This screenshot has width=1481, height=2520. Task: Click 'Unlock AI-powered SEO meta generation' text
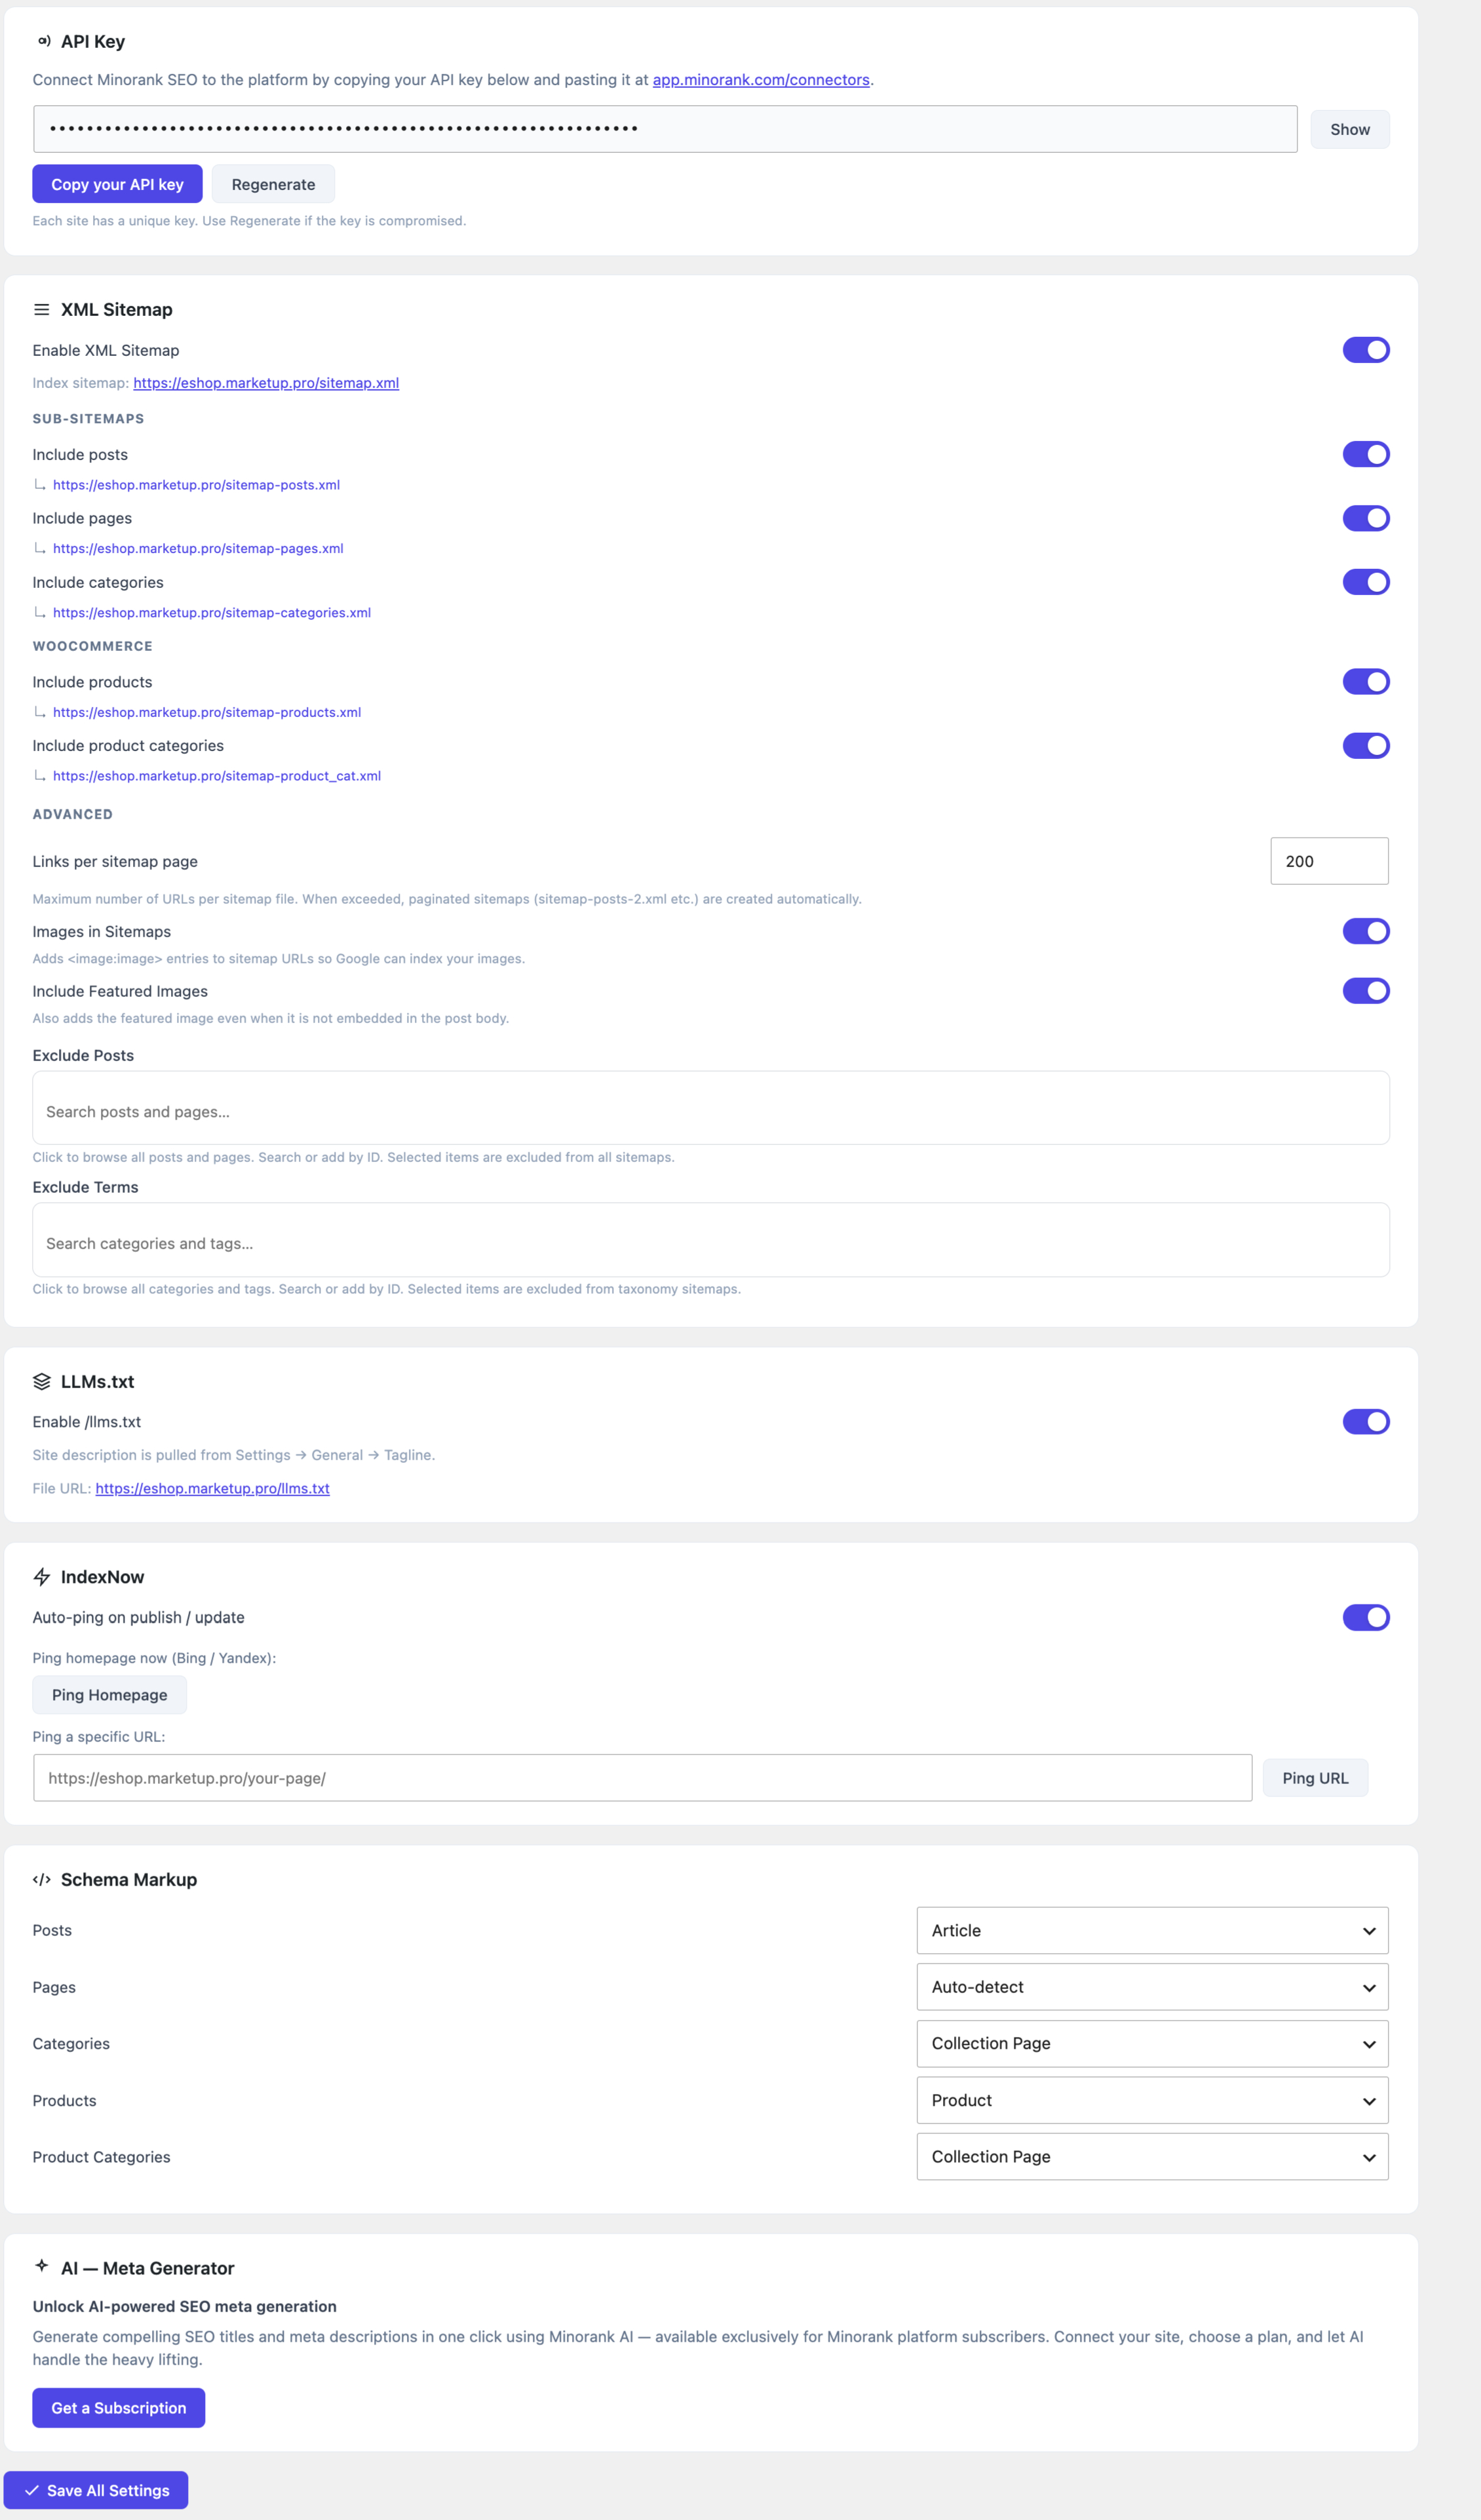point(184,2306)
